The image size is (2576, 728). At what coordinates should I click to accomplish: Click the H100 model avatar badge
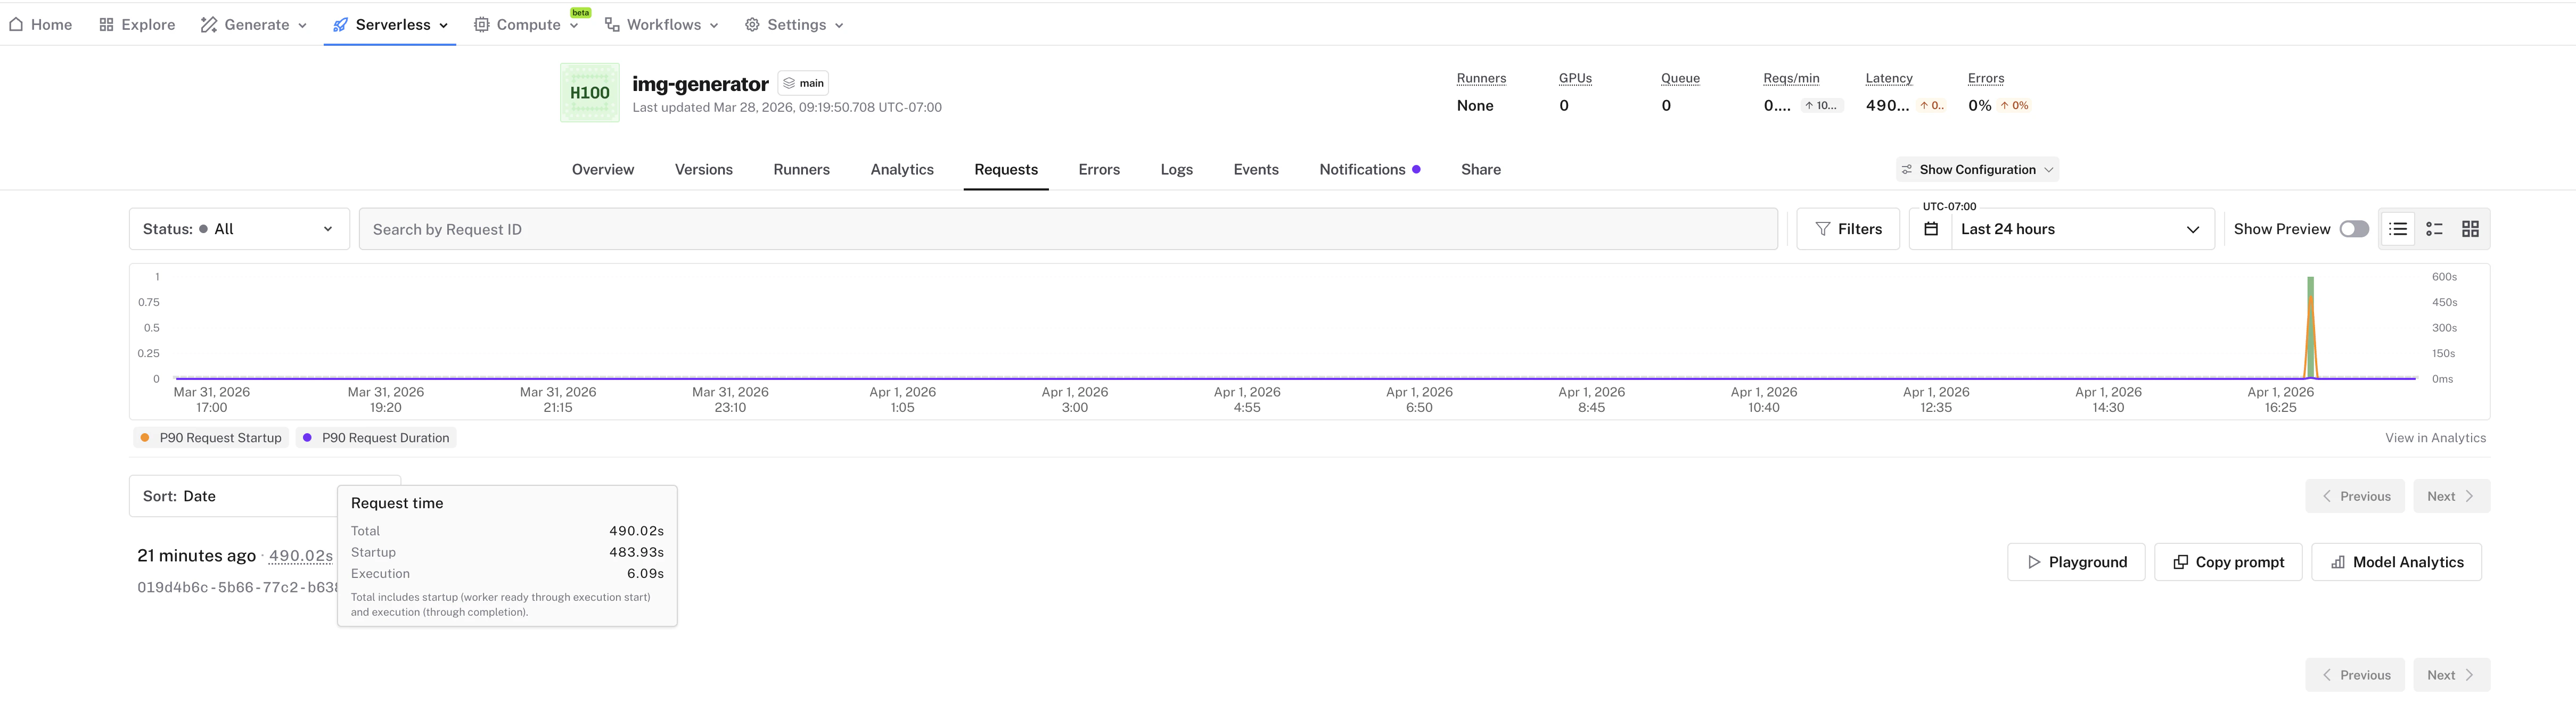click(x=589, y=92)
